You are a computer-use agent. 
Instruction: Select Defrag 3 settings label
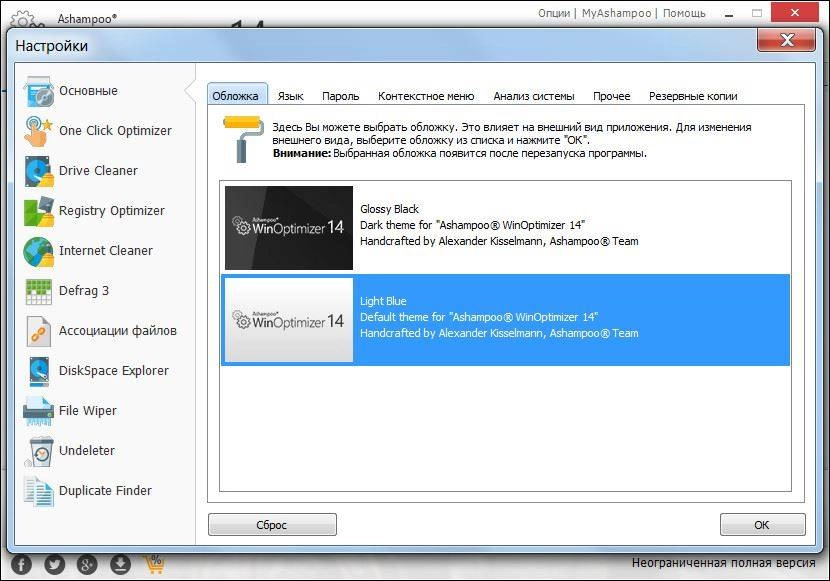pyautogui.click(x=84, y=291)
